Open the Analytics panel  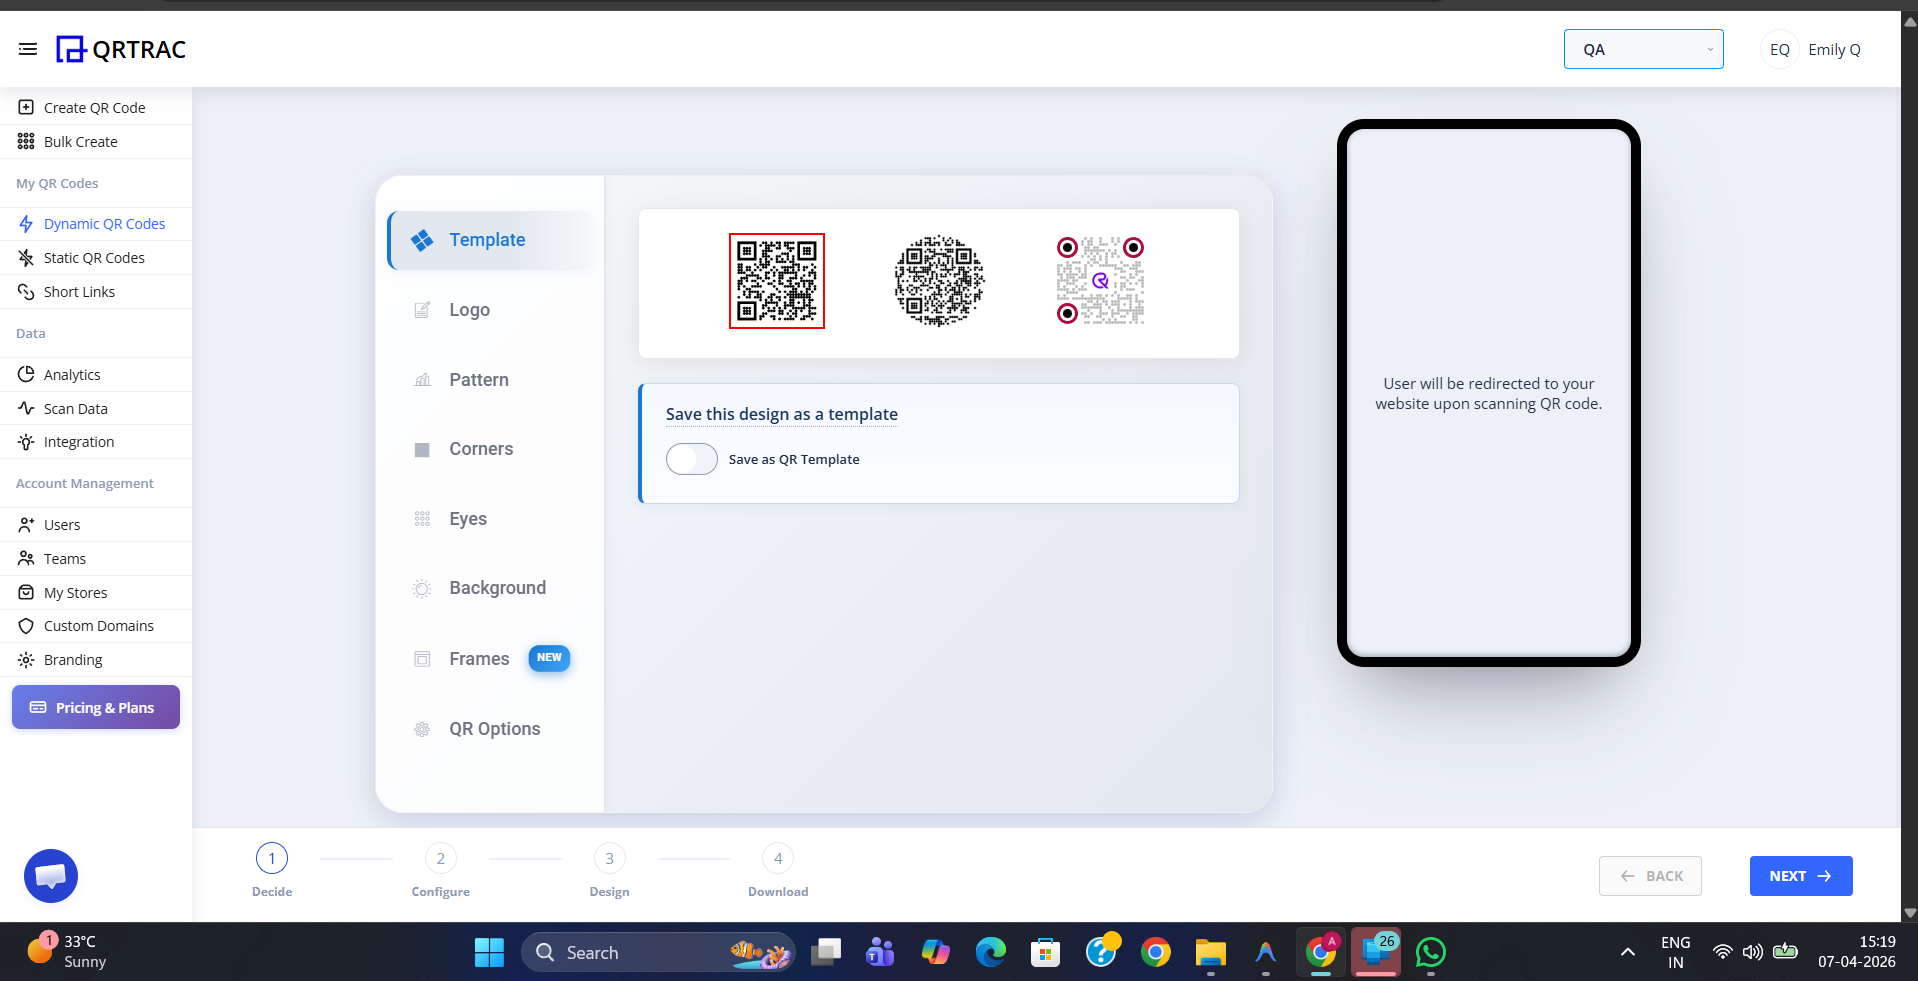click(71, 374)
